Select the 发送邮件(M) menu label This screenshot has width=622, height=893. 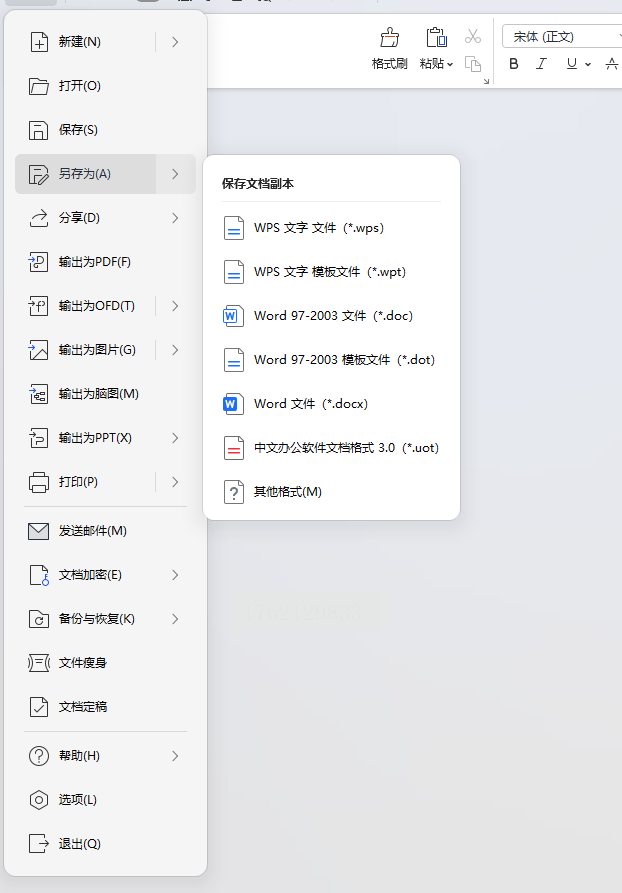pos(93,531)
